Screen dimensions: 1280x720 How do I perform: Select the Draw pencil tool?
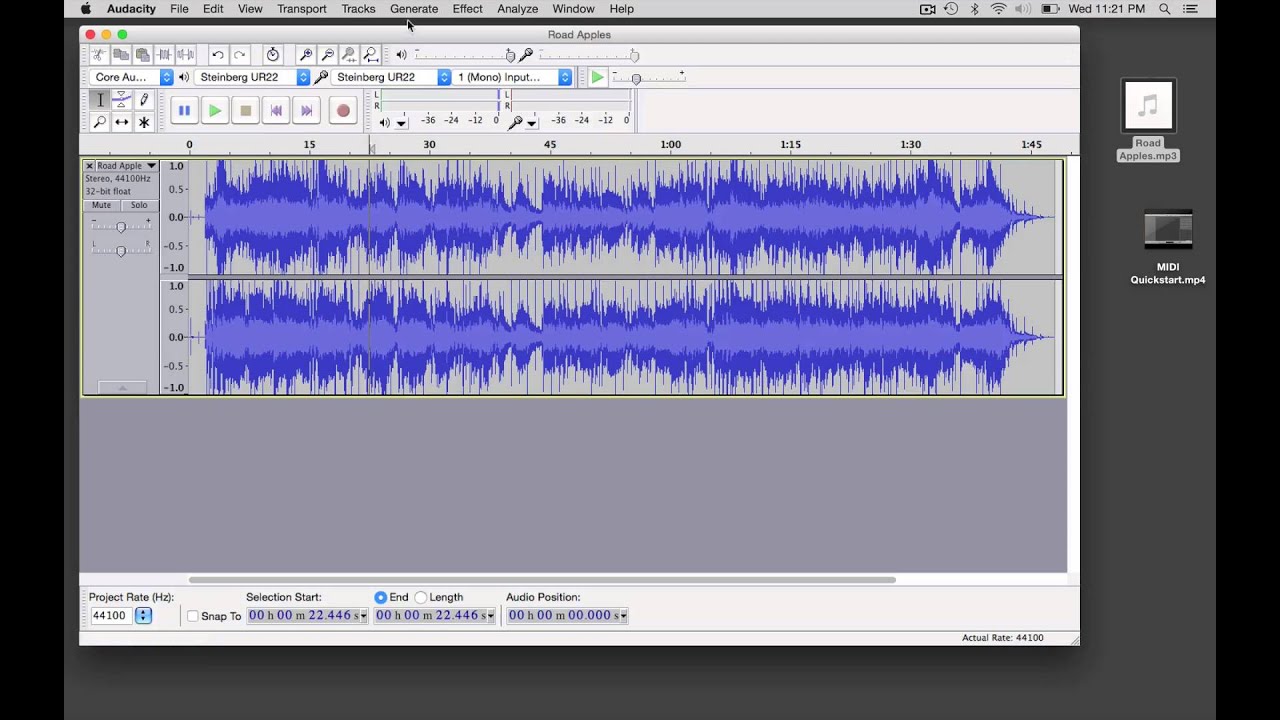coord(143,100)
